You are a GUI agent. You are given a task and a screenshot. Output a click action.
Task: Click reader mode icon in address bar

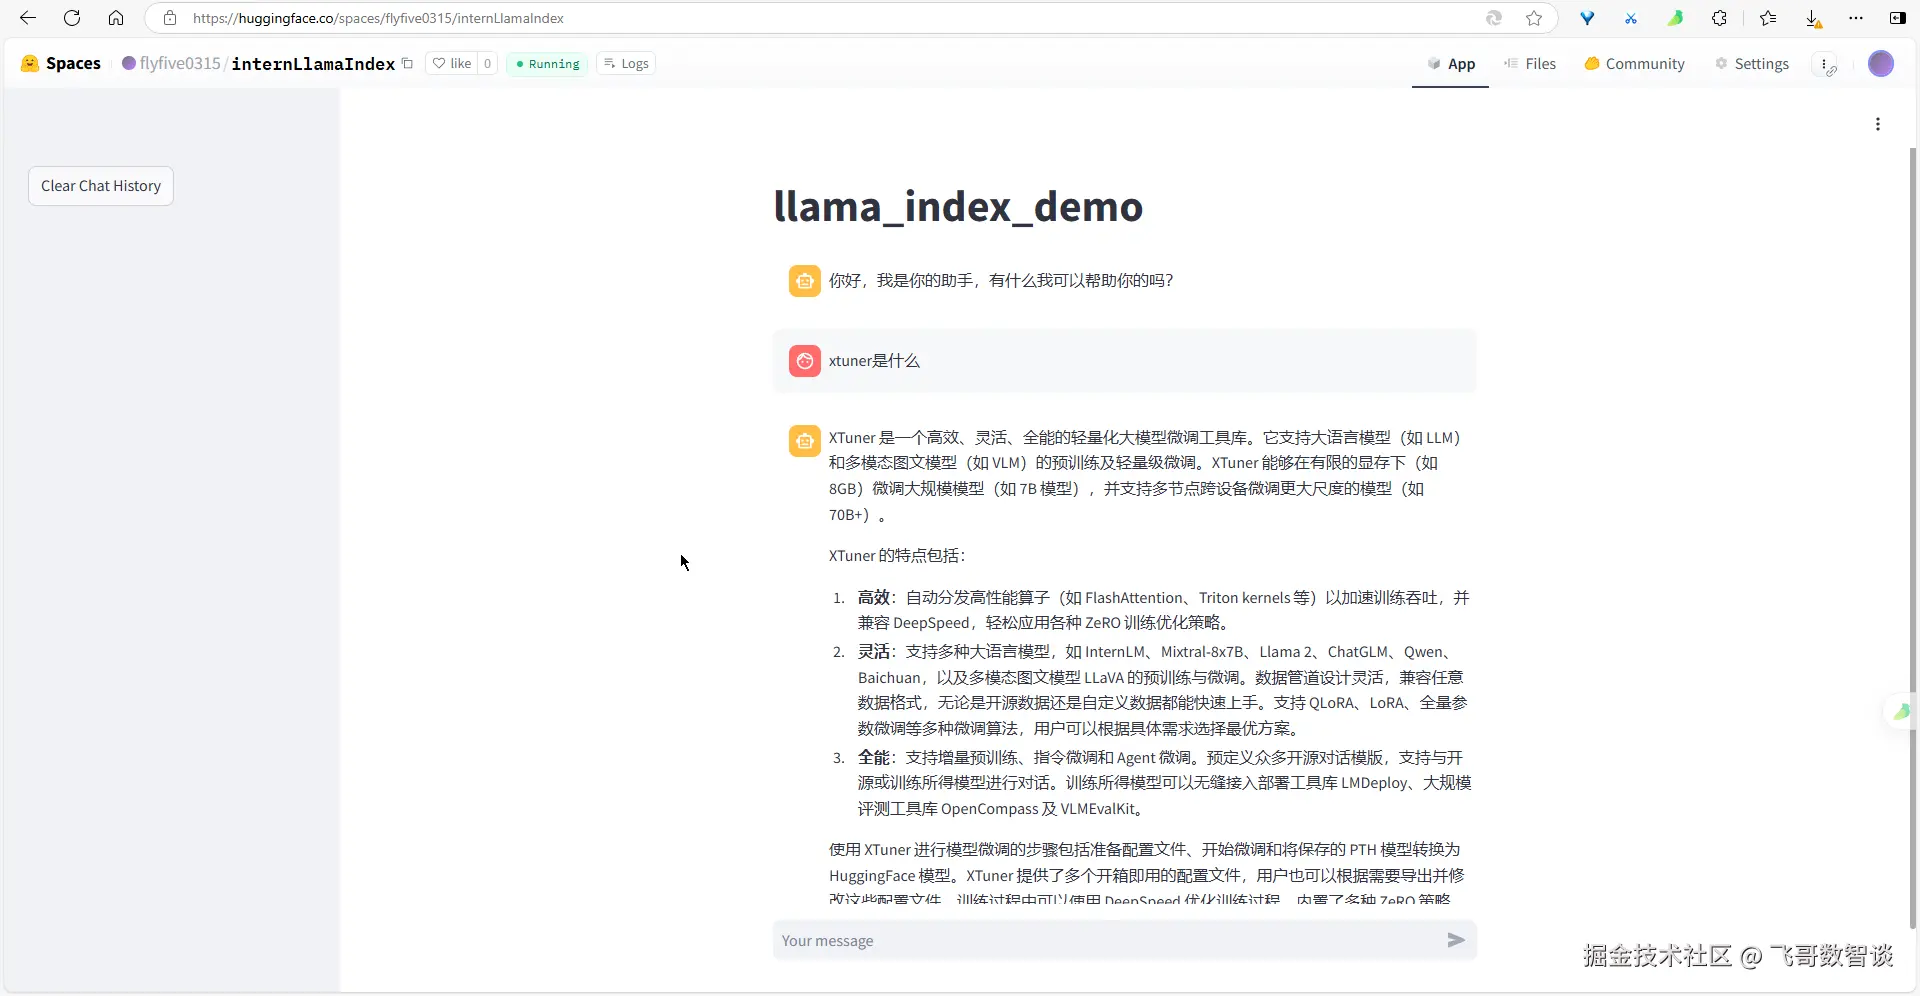[x=1494, y=18]
